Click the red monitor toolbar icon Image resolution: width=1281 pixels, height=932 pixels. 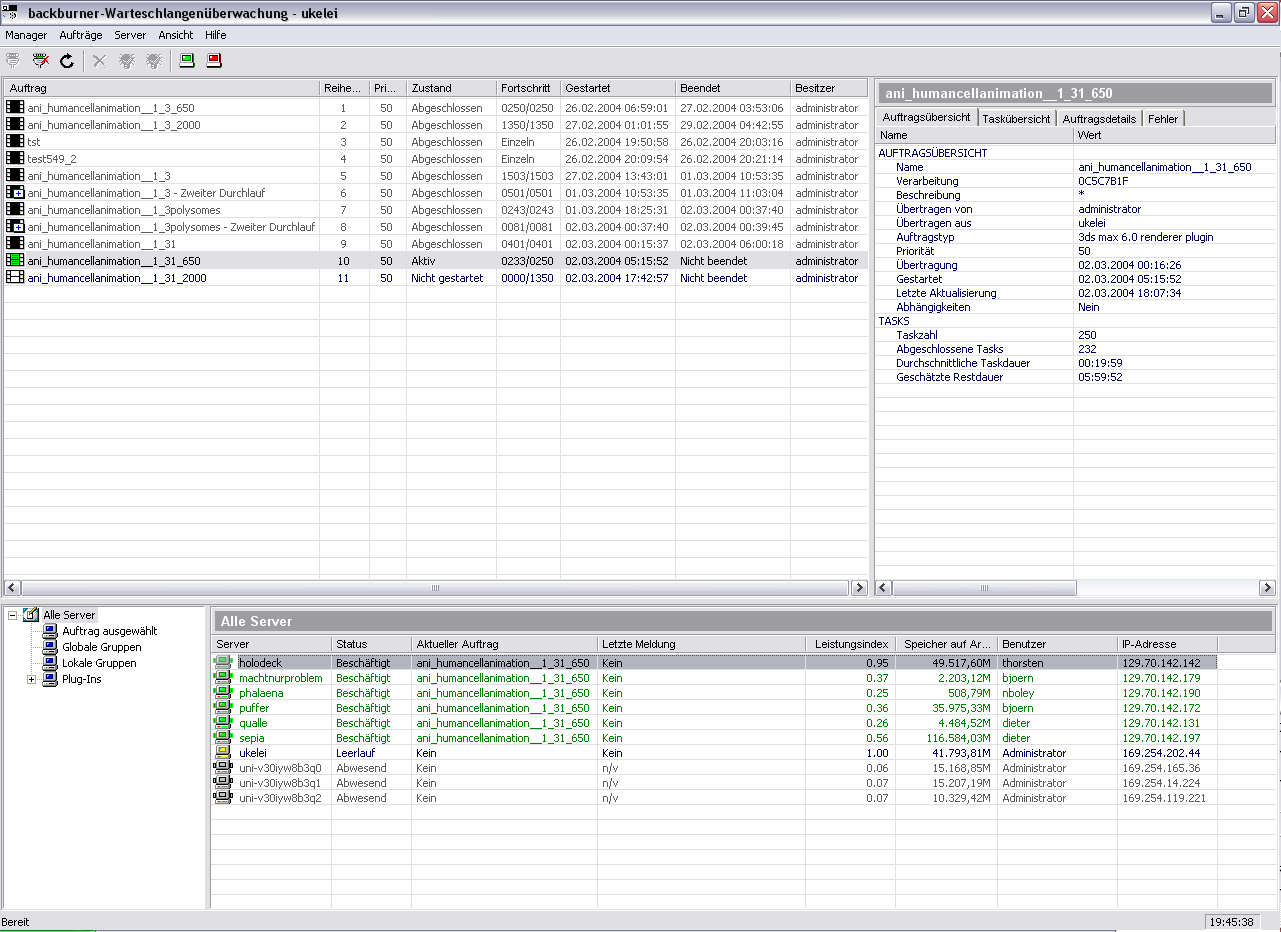tap(214, 61)
